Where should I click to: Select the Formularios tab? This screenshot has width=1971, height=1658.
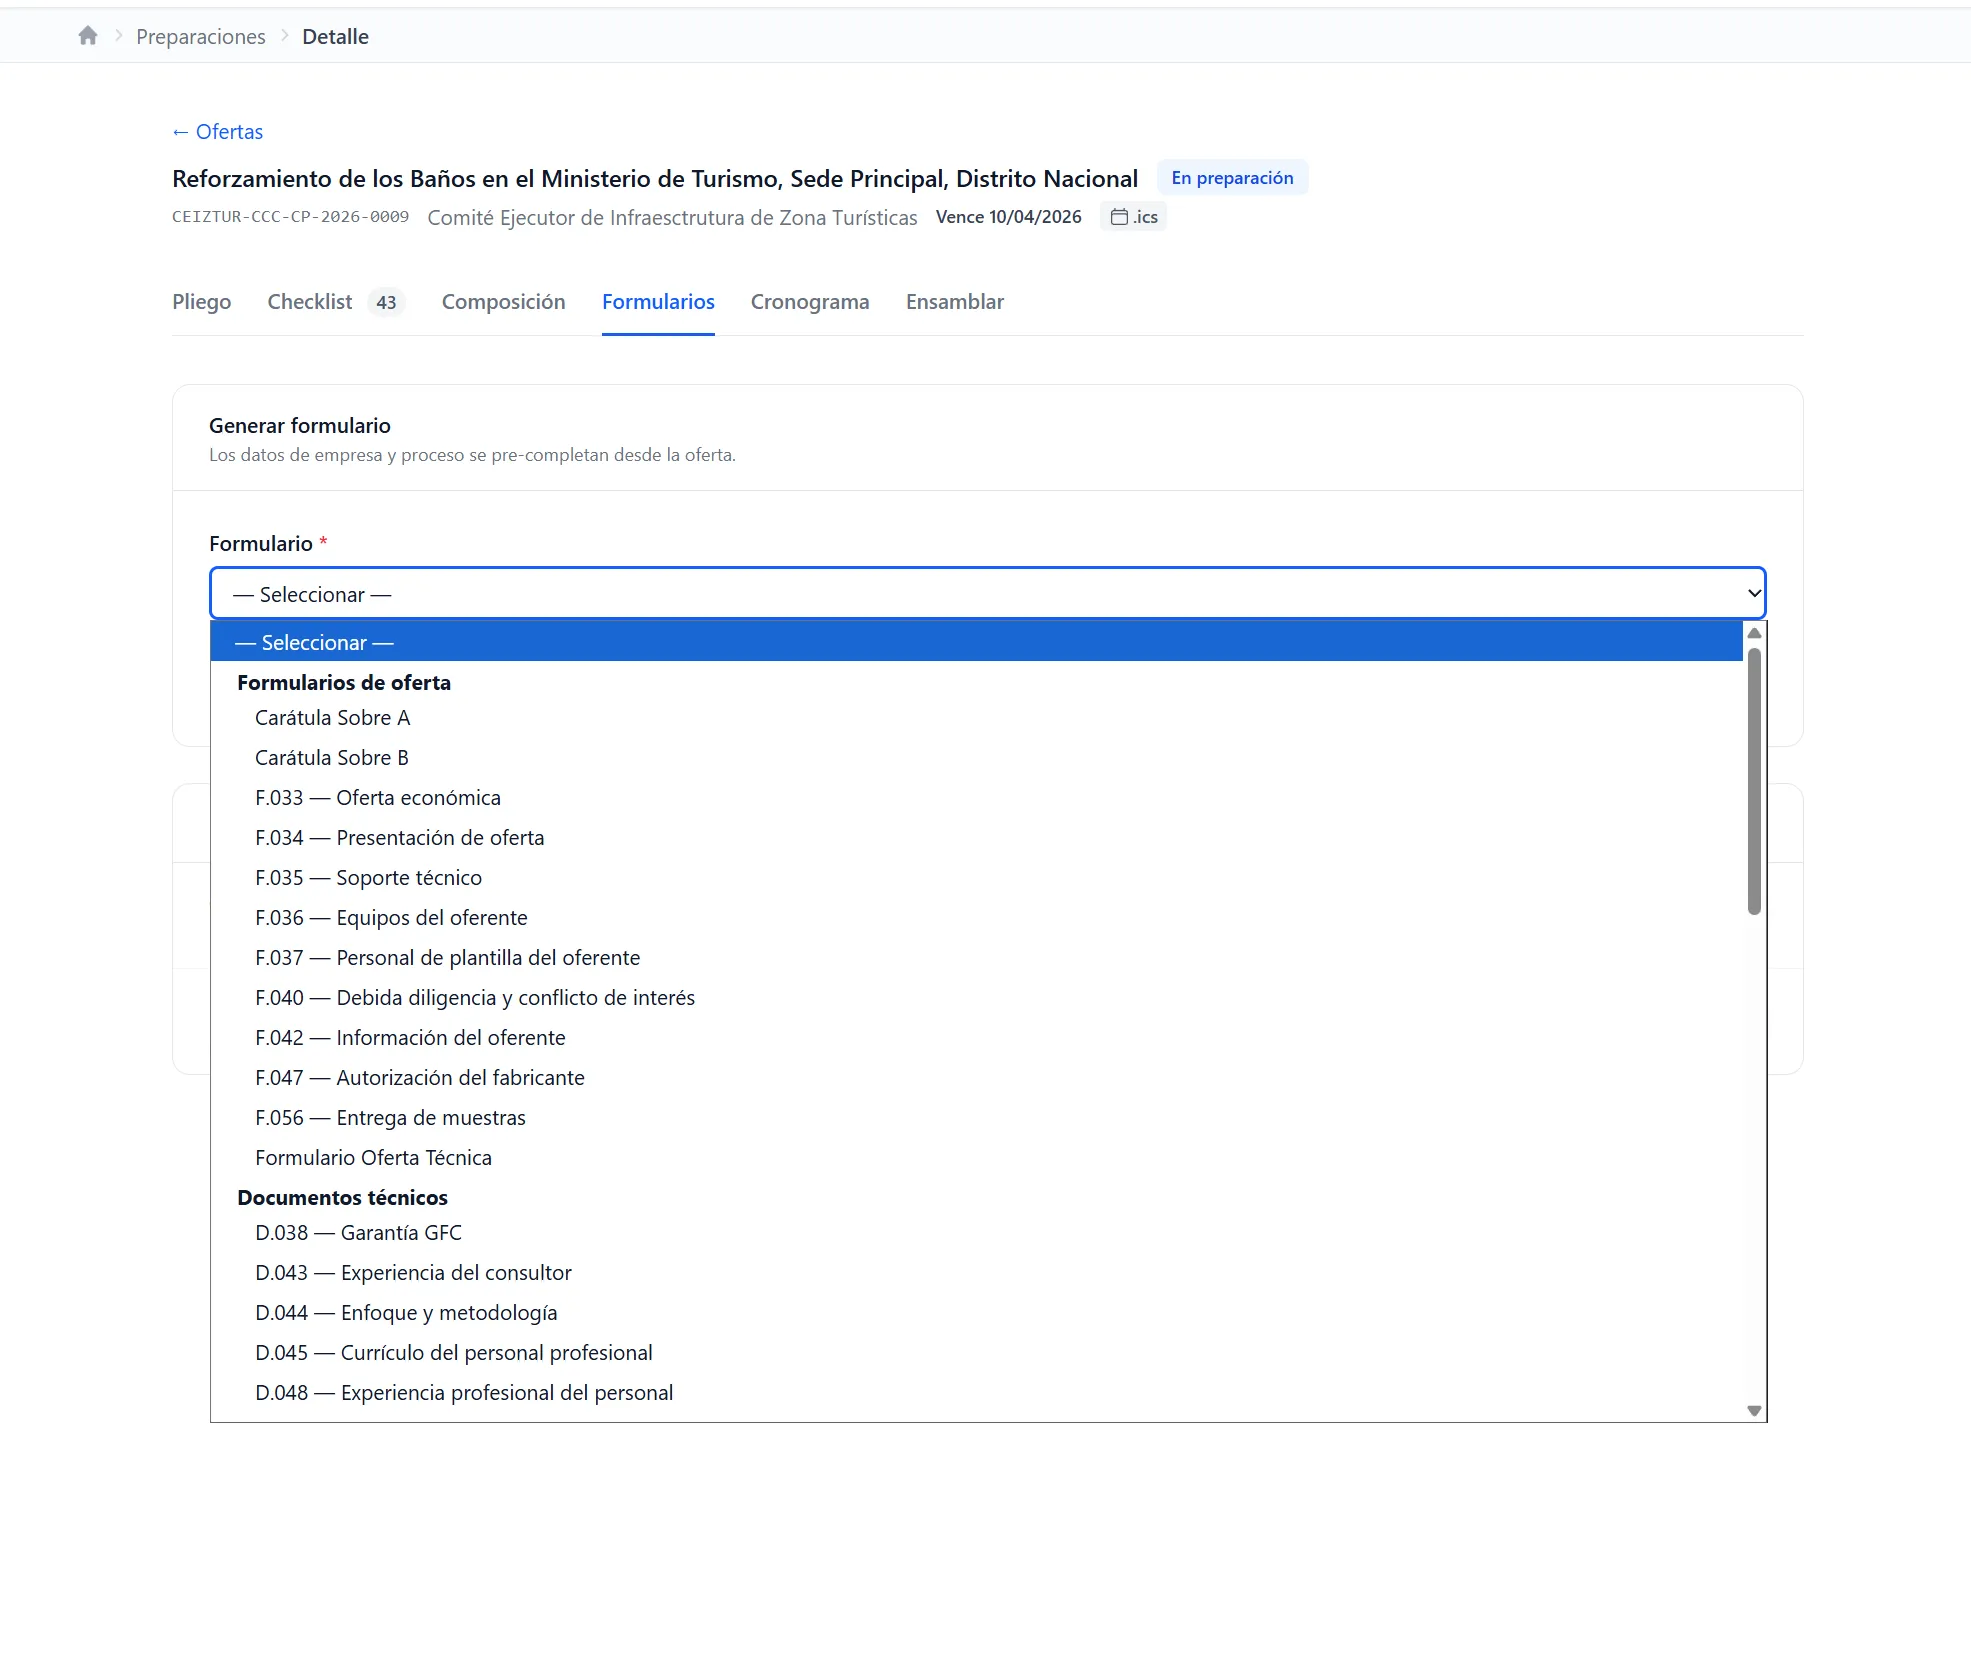658,302
